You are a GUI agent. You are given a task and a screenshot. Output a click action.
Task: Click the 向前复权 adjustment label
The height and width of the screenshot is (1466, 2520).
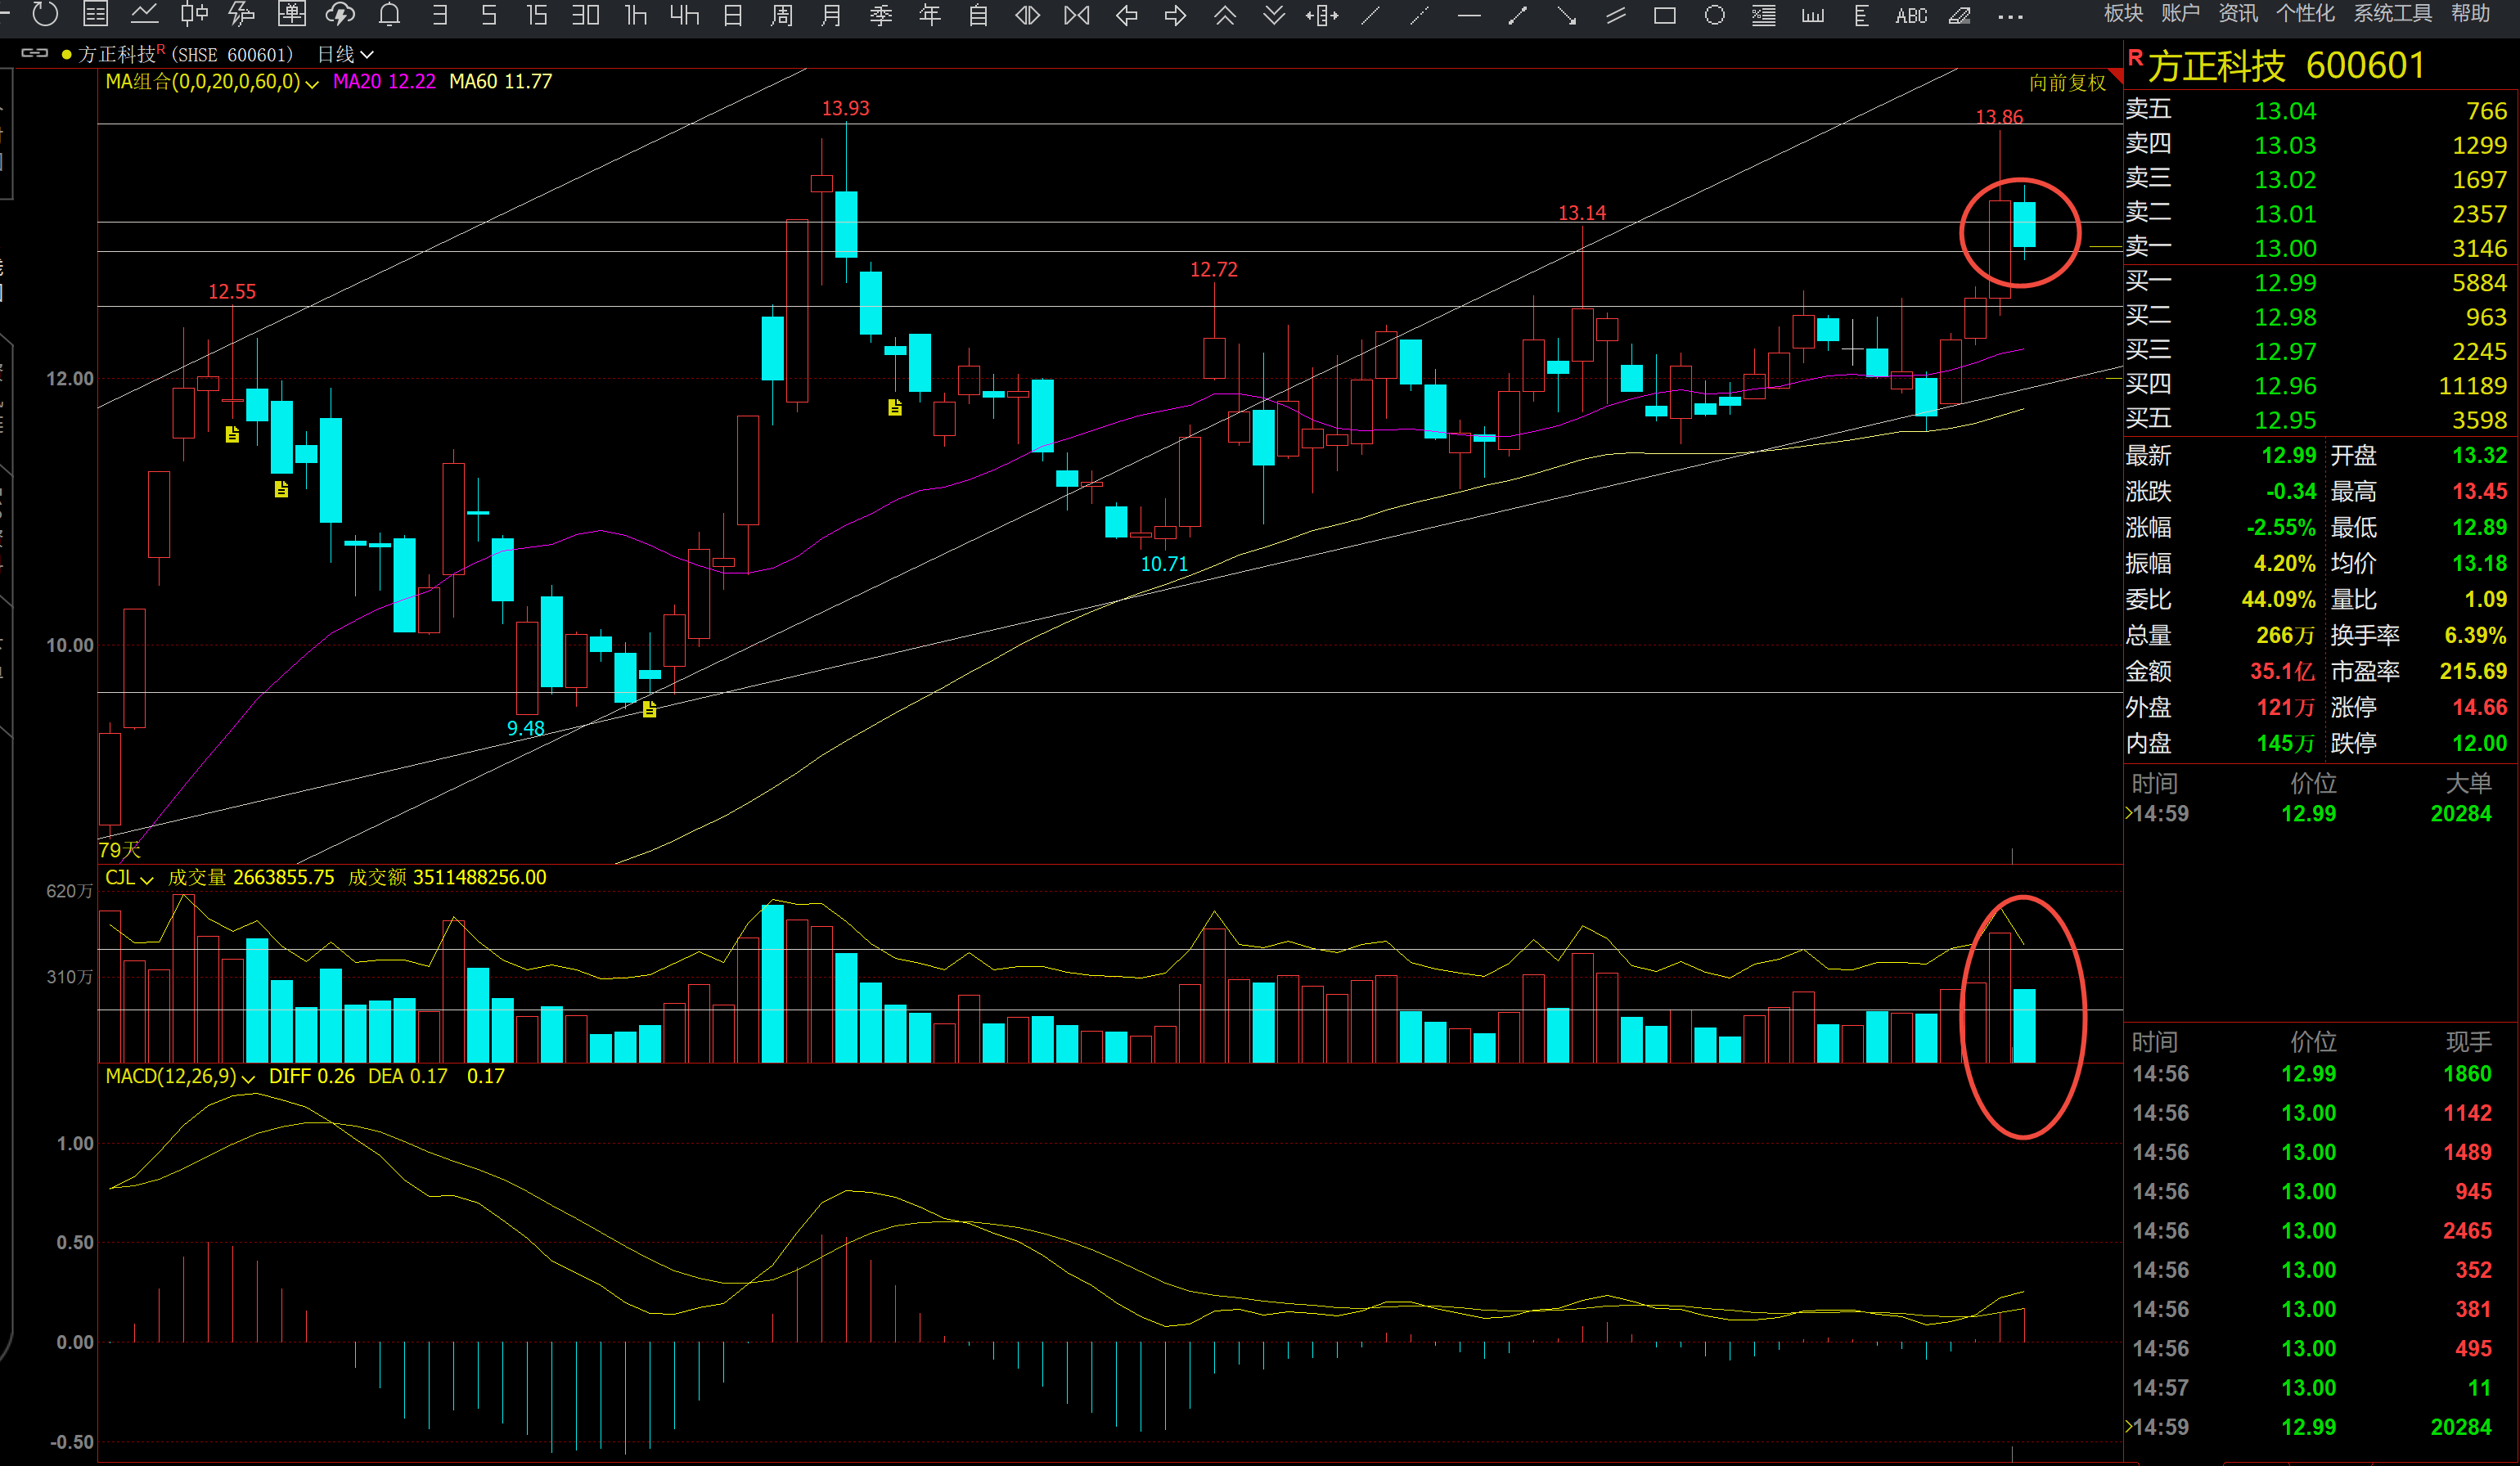point(2067,83)
